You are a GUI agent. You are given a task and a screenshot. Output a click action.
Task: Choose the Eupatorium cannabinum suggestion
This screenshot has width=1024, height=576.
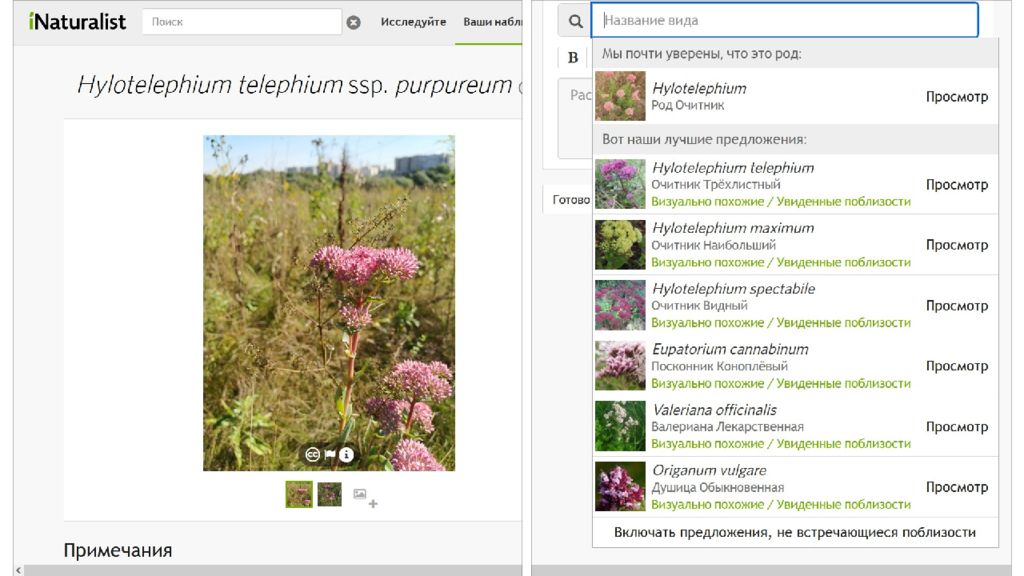pyautogui.click(x=796, y=366)
